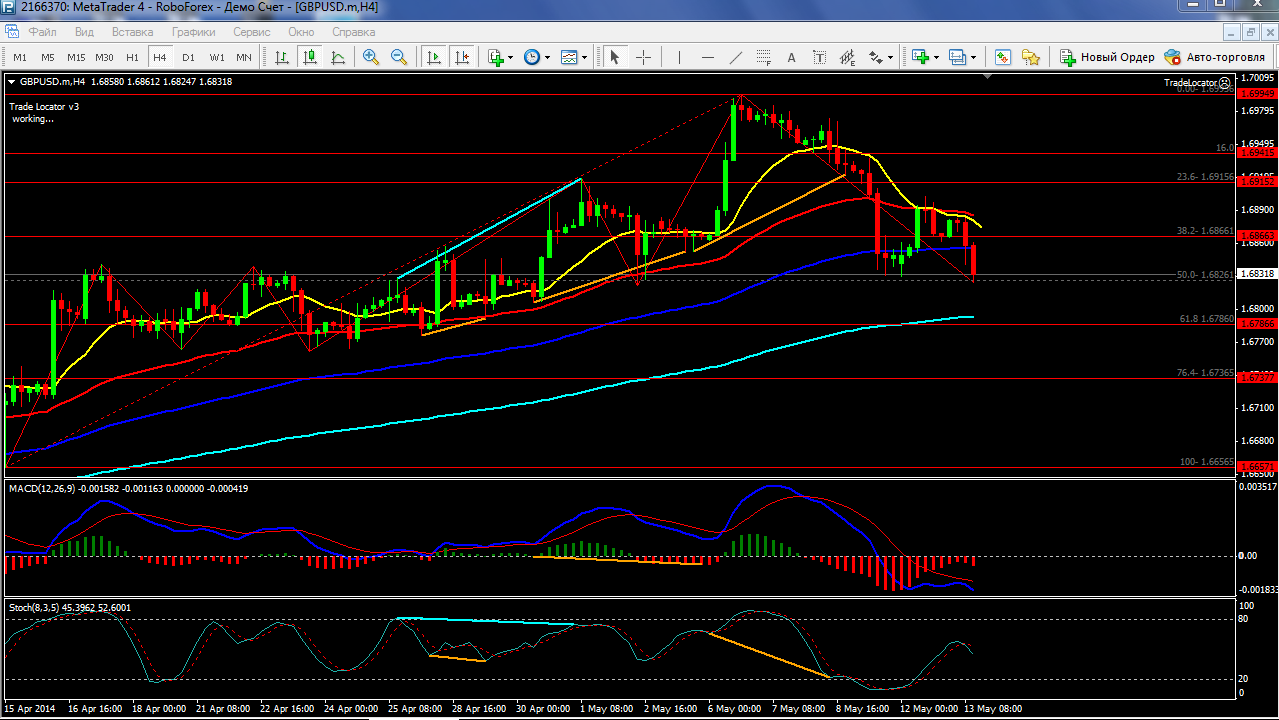Screen dimensions: 1279x720
Task: Select the crosshair tool
Action: tap(643, 57)
